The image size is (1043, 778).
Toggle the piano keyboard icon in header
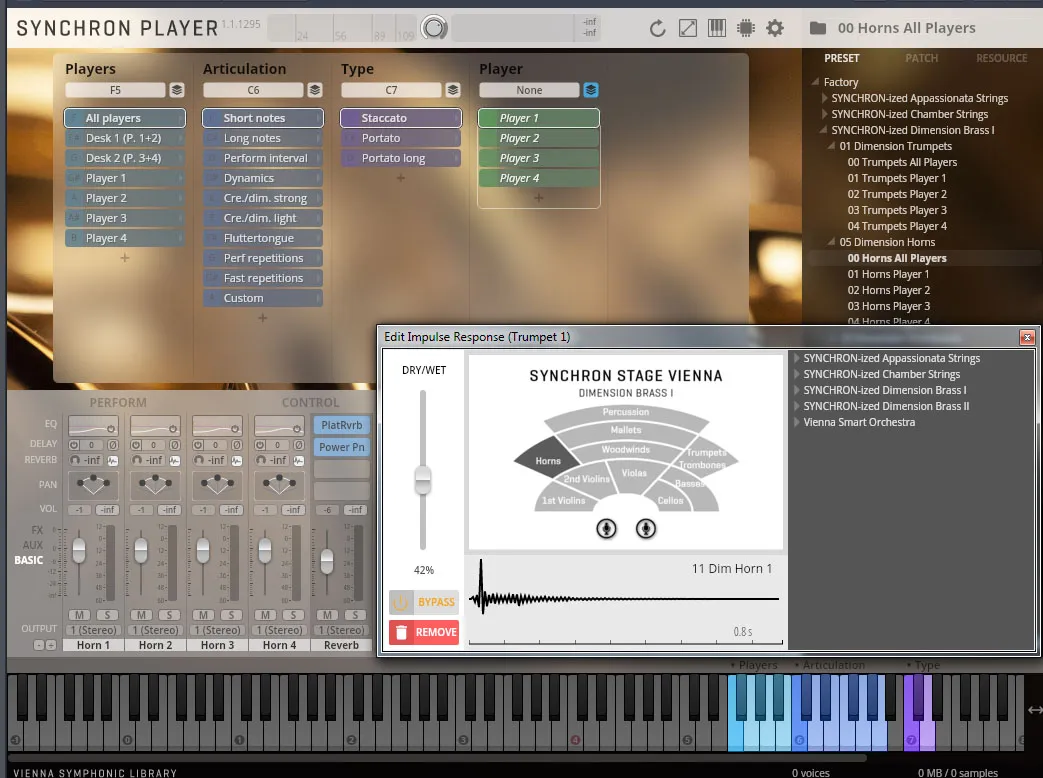716,28
